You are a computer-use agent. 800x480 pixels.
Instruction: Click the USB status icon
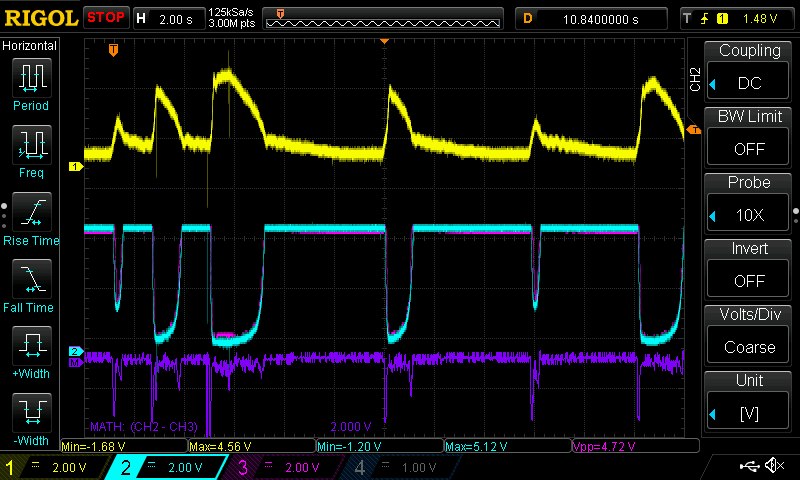pyautogui.click(x=749, y=466)
